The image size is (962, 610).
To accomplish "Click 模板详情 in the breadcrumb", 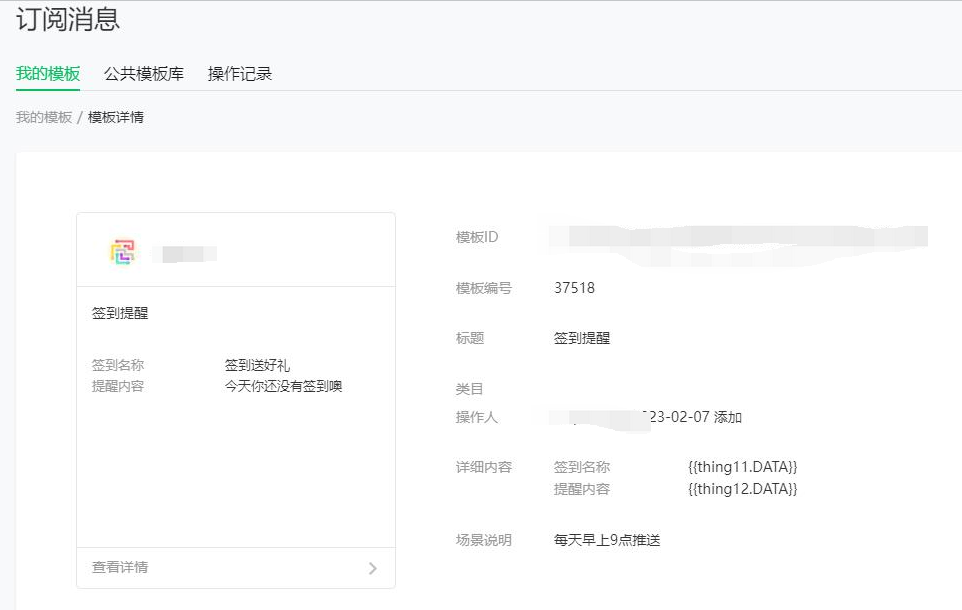I will point(116,117).
